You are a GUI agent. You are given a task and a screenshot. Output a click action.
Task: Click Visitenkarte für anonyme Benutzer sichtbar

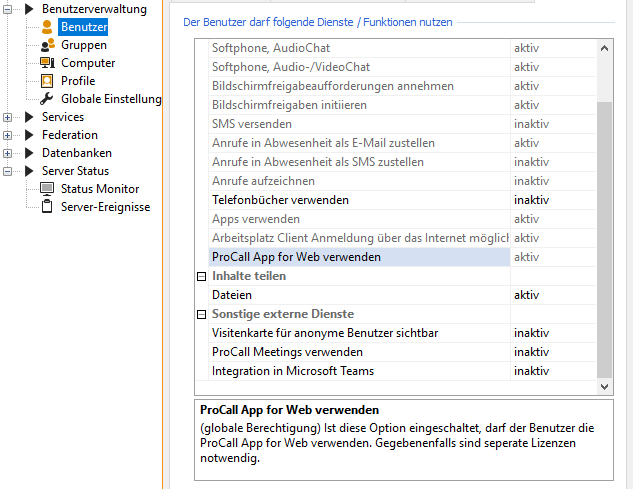point(311,333)
